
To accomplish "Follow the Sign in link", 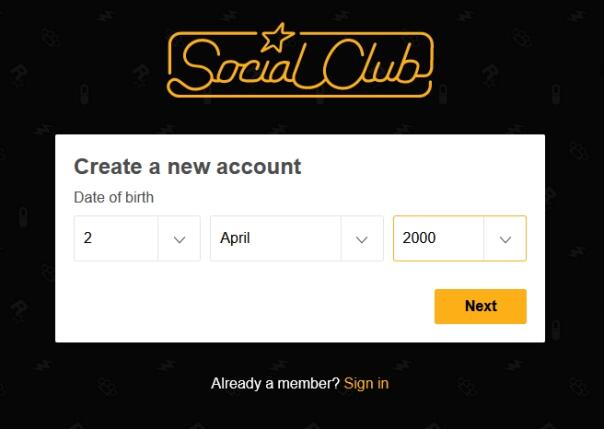I will coord(366,383).
